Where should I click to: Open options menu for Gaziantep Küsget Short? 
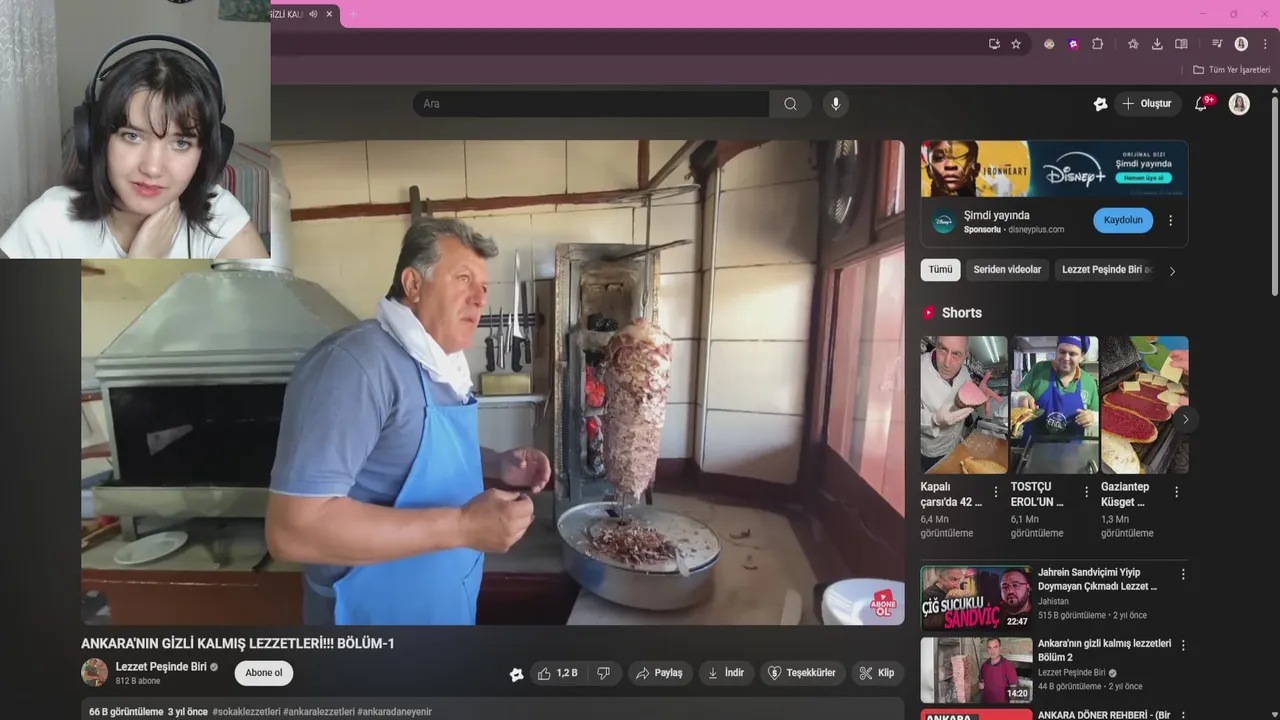point(1176,492)
